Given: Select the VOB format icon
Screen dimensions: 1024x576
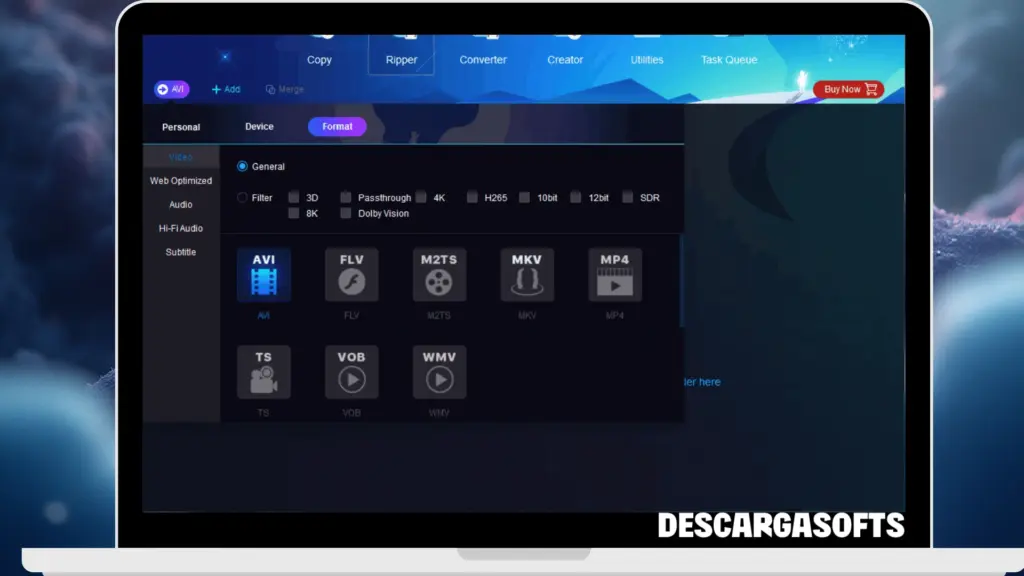Looking at the screenshot, I should pyautogui.click(x=350, y=370).
